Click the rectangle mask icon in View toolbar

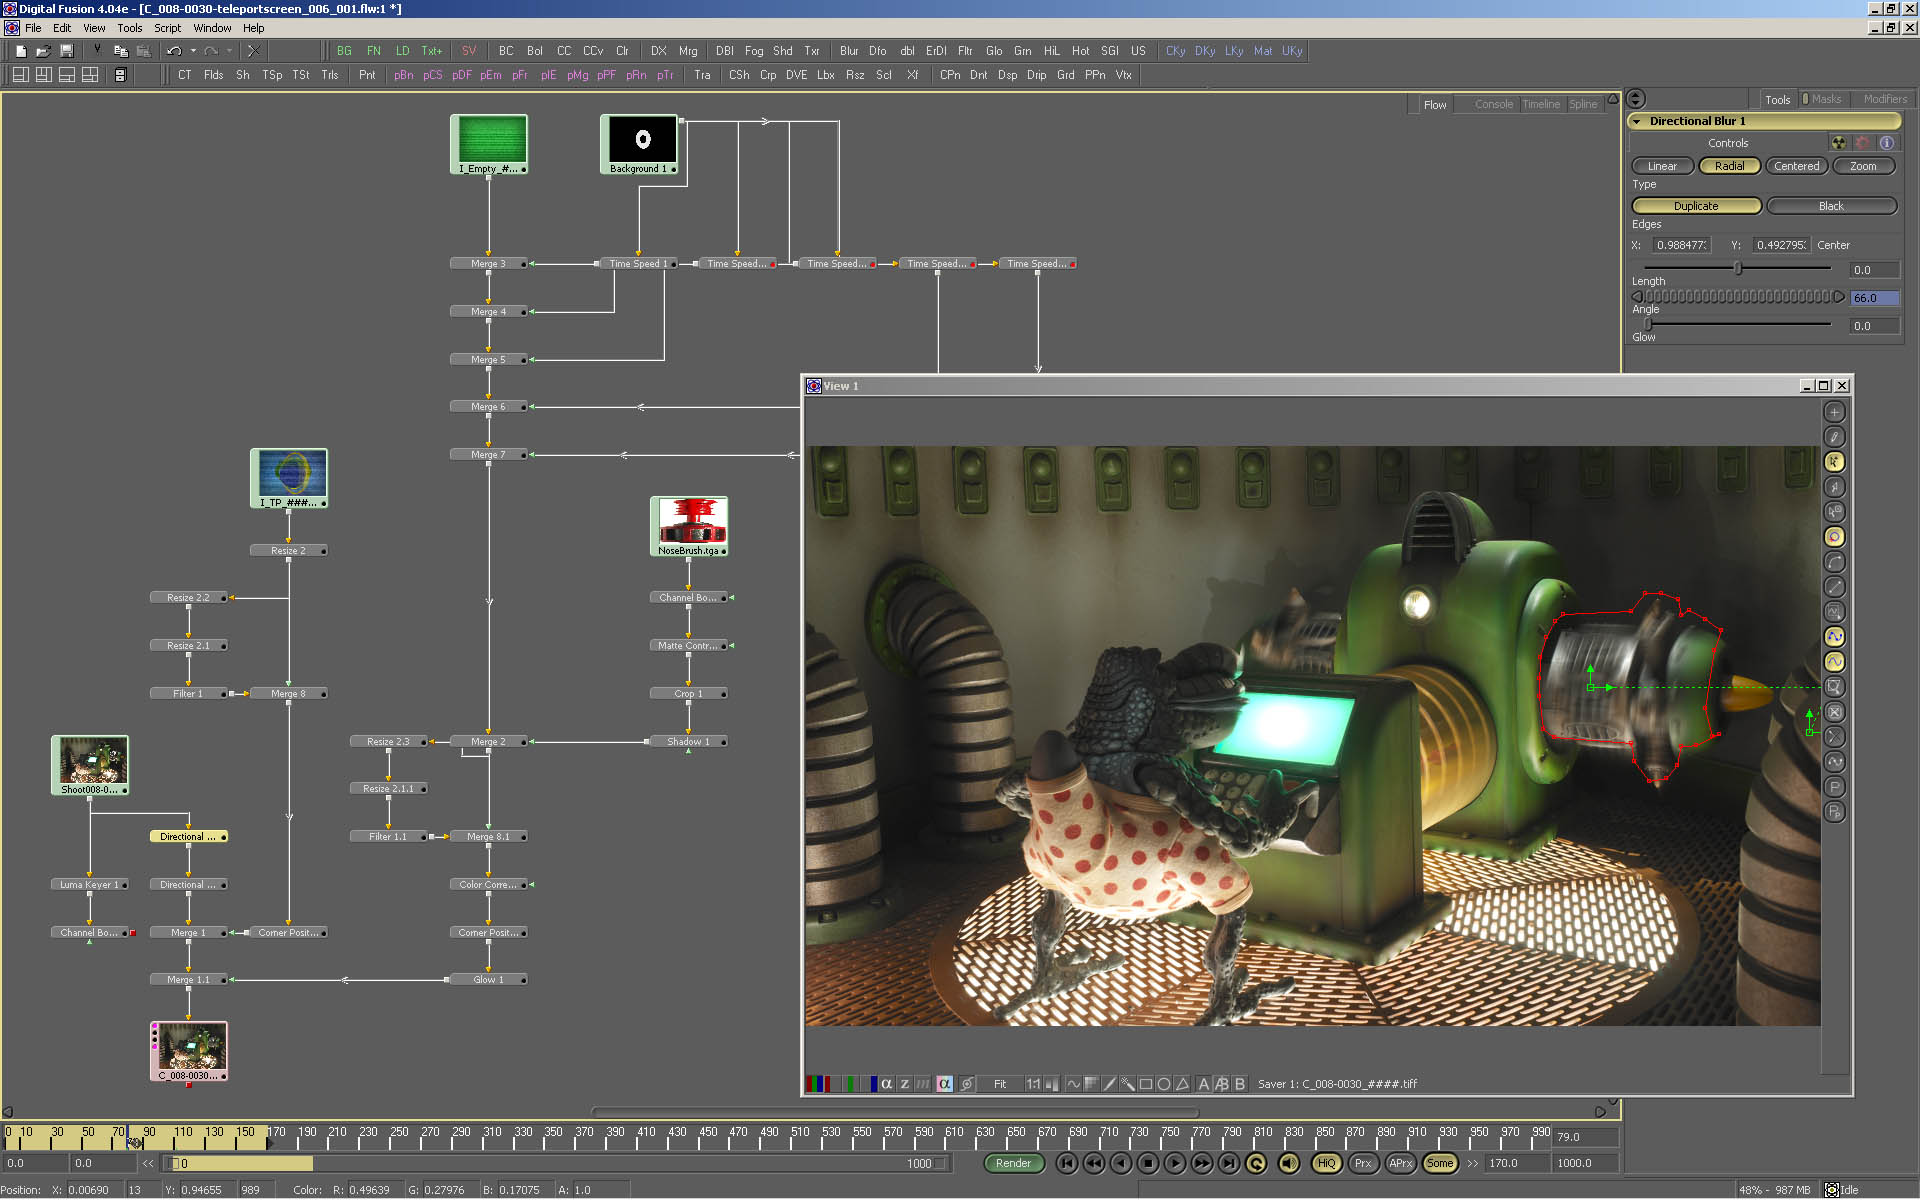1146,1084
